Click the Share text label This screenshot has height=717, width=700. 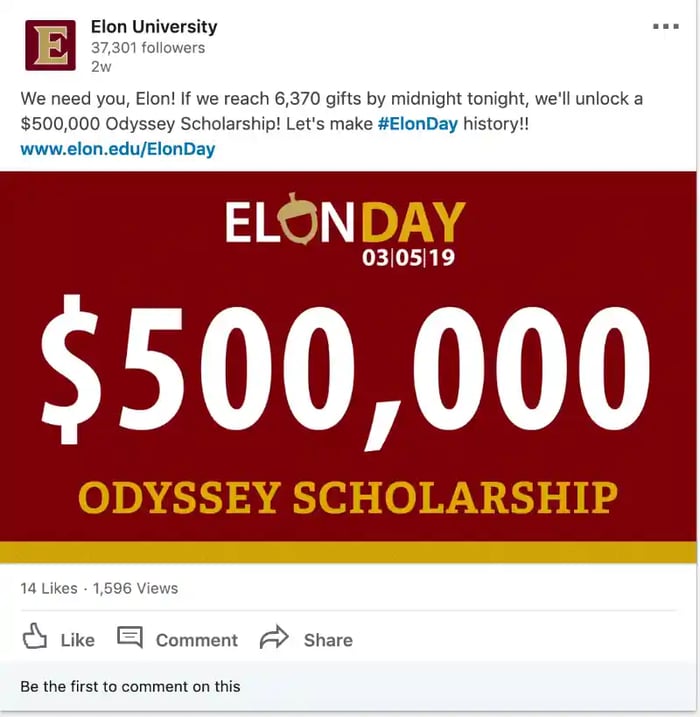(x=328, y=640)
